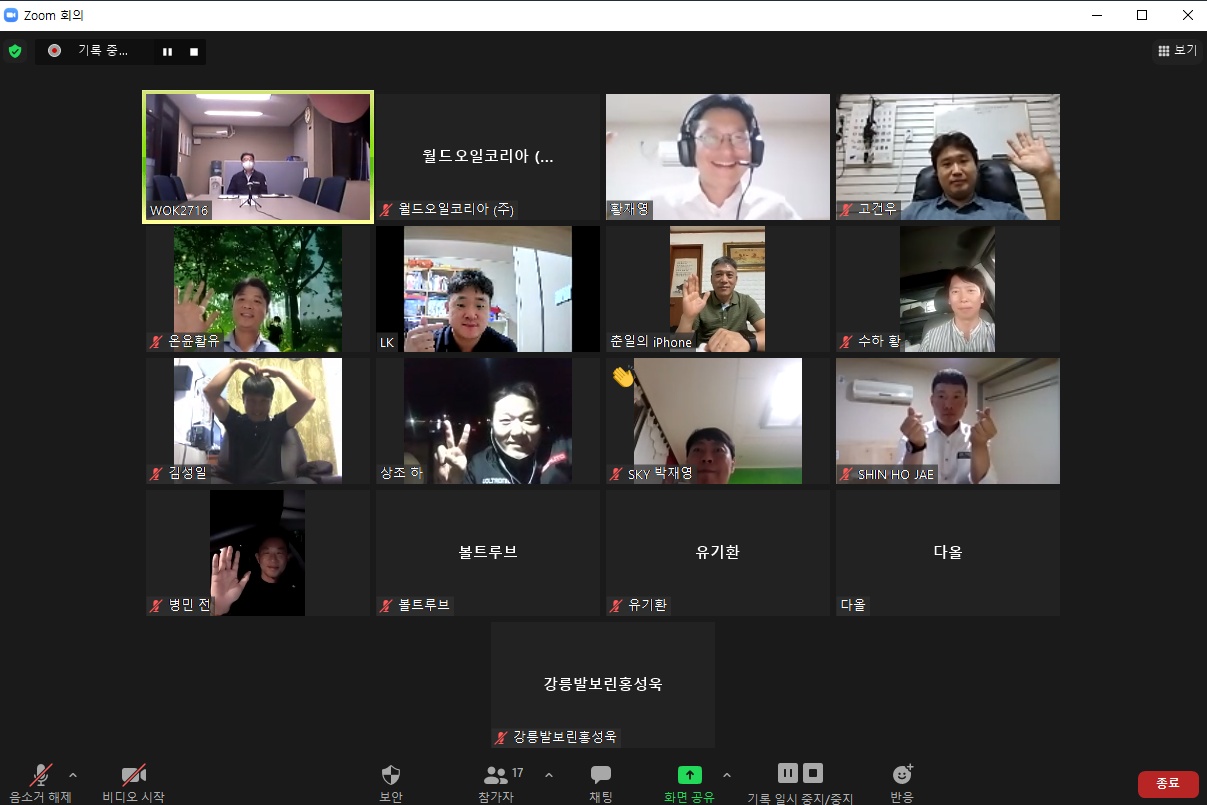This screenshot has width=1207, height=805.
Task: Click muted mic icon beside 김성일 name
Action: tap(157, 474)
